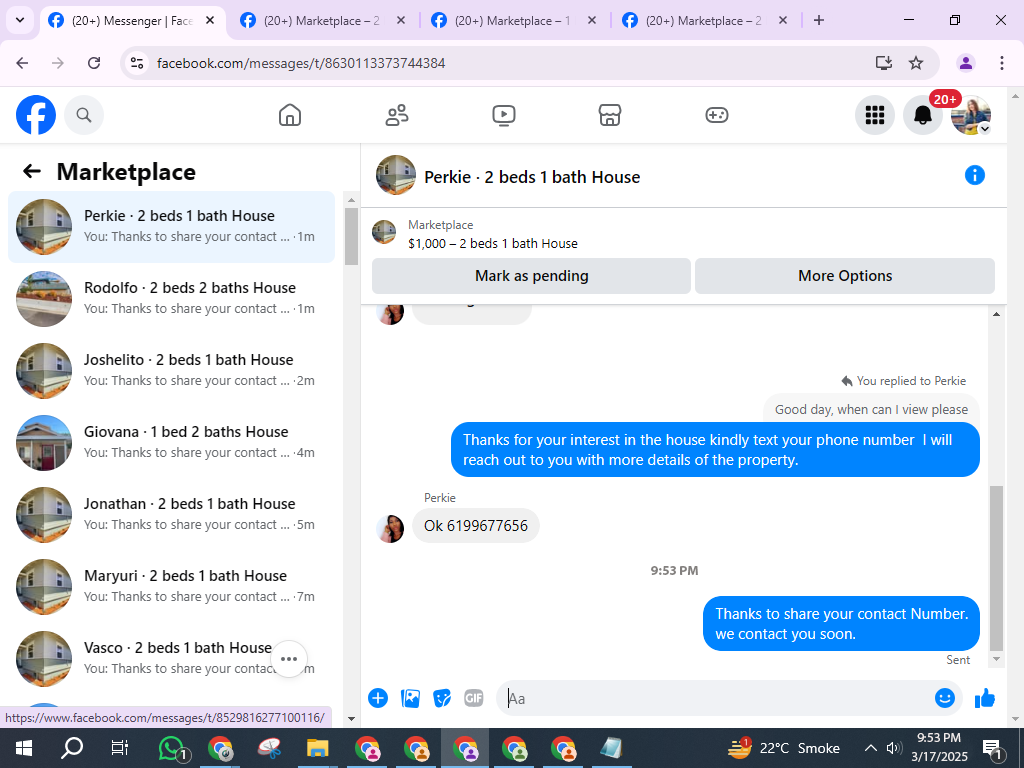Open the tab search dropdown arrow
1024x768 pixels.
click(x=20, y=20)
